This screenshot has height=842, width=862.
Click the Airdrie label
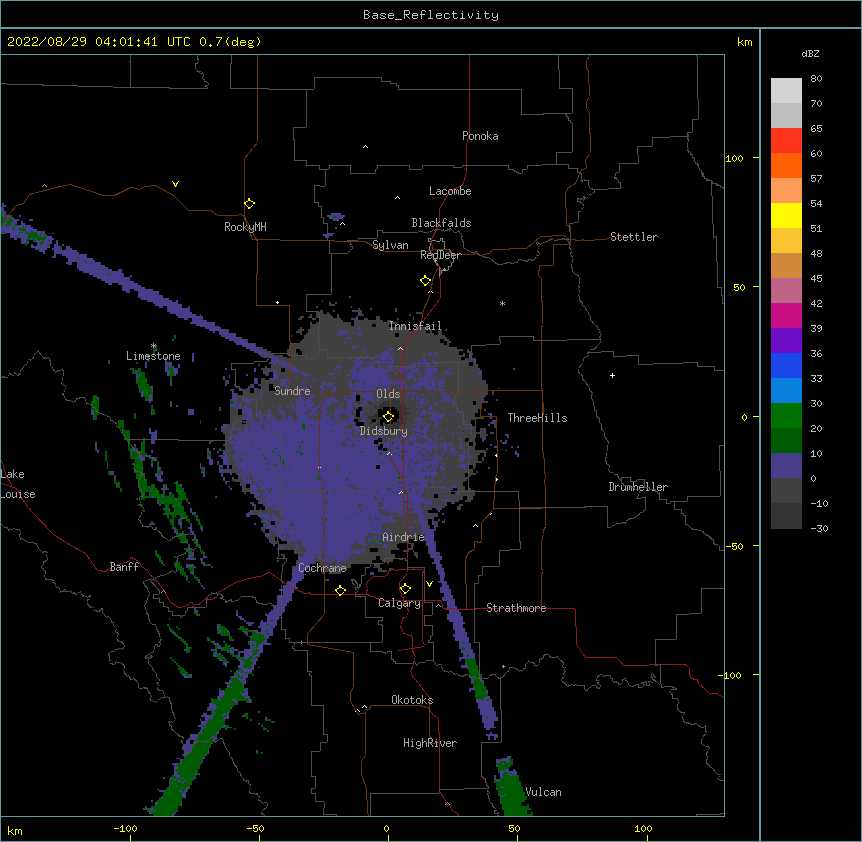point(404,537)
